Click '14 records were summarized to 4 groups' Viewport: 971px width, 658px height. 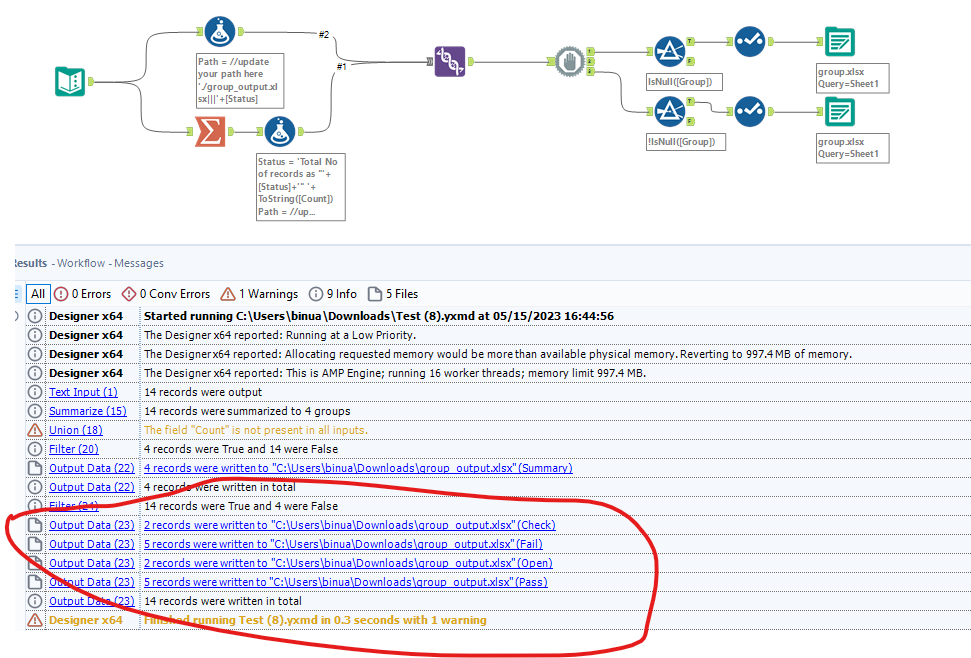pos(247,411)
